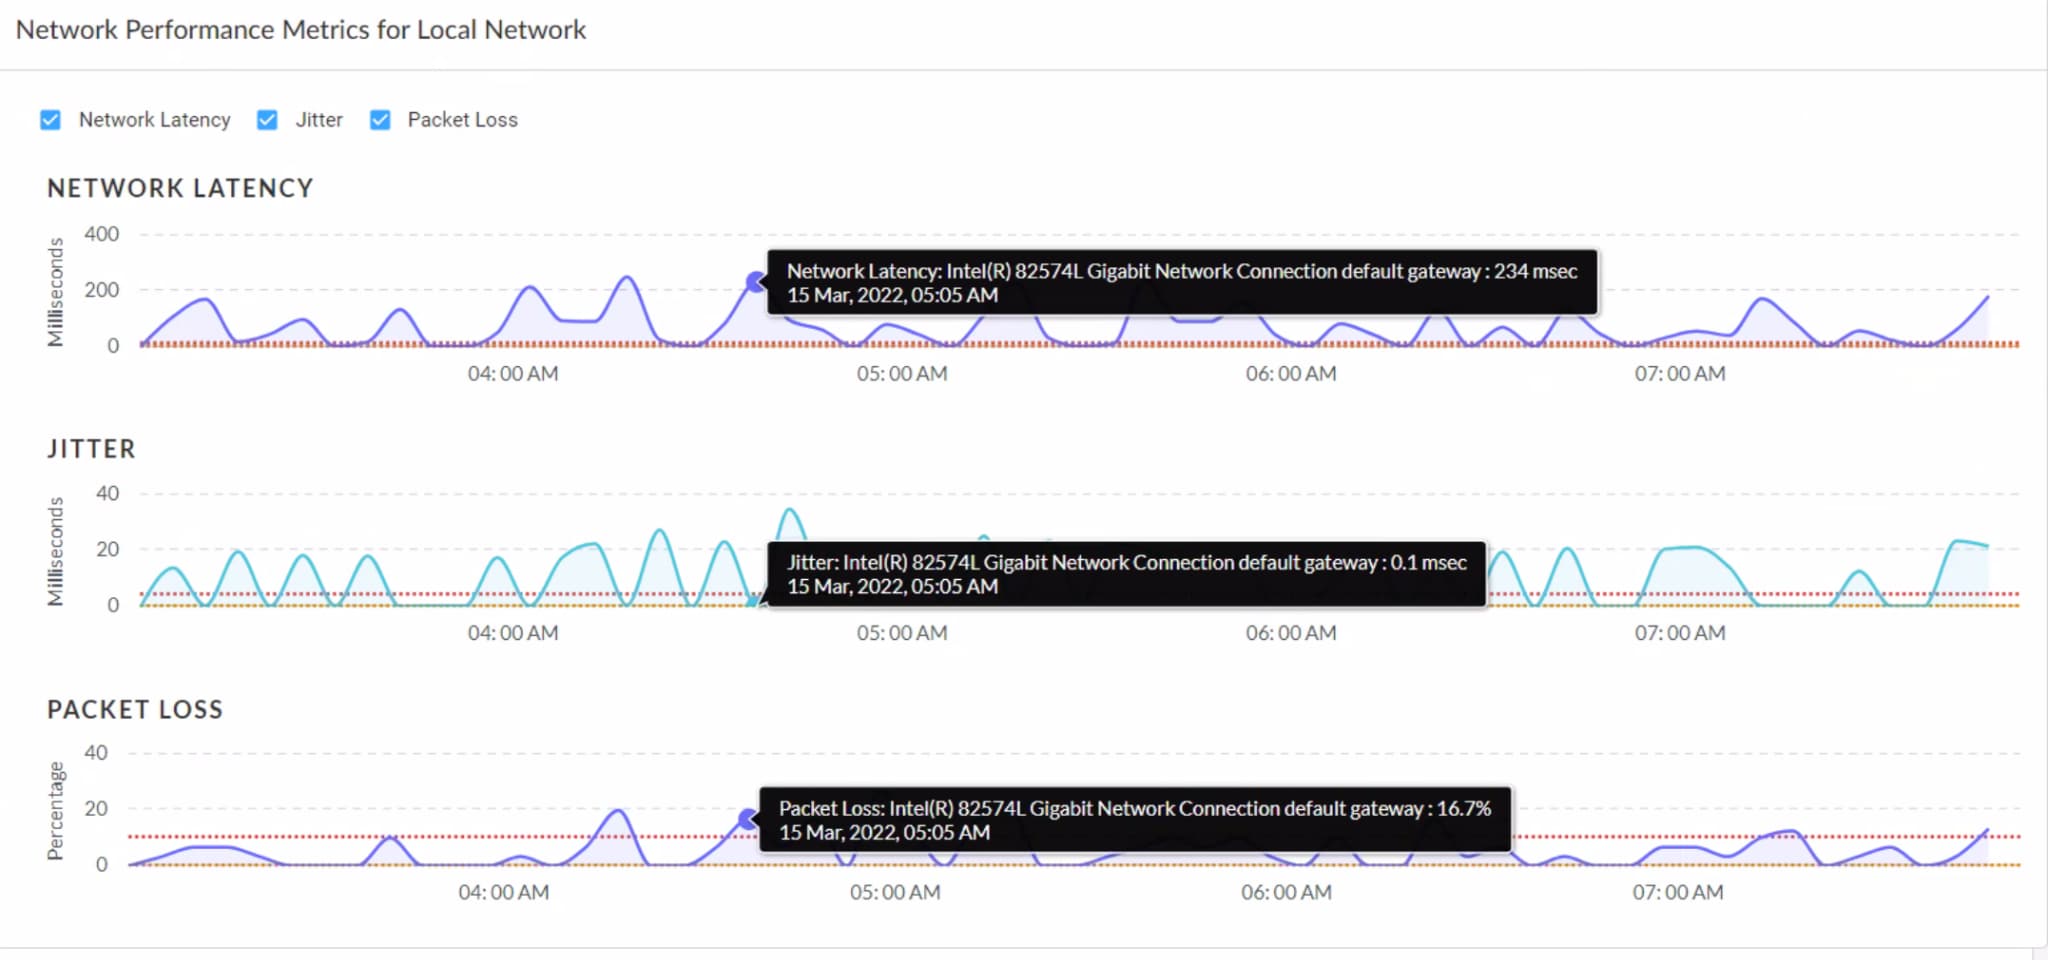Click the Network Latency tooltip showing 234 msec
2048x960 pixels.
(1181, 283)
